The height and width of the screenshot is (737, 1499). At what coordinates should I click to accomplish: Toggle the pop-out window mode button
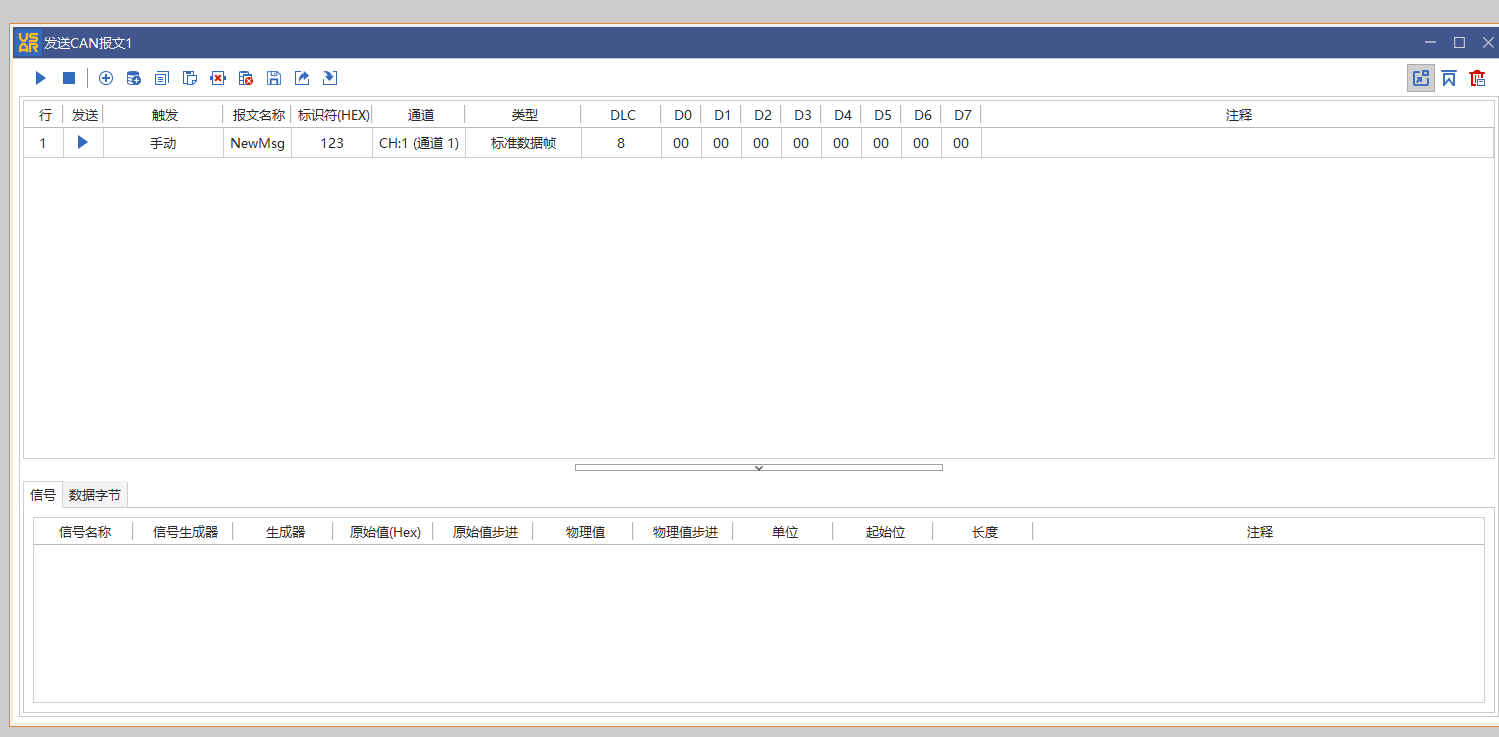1421,77
